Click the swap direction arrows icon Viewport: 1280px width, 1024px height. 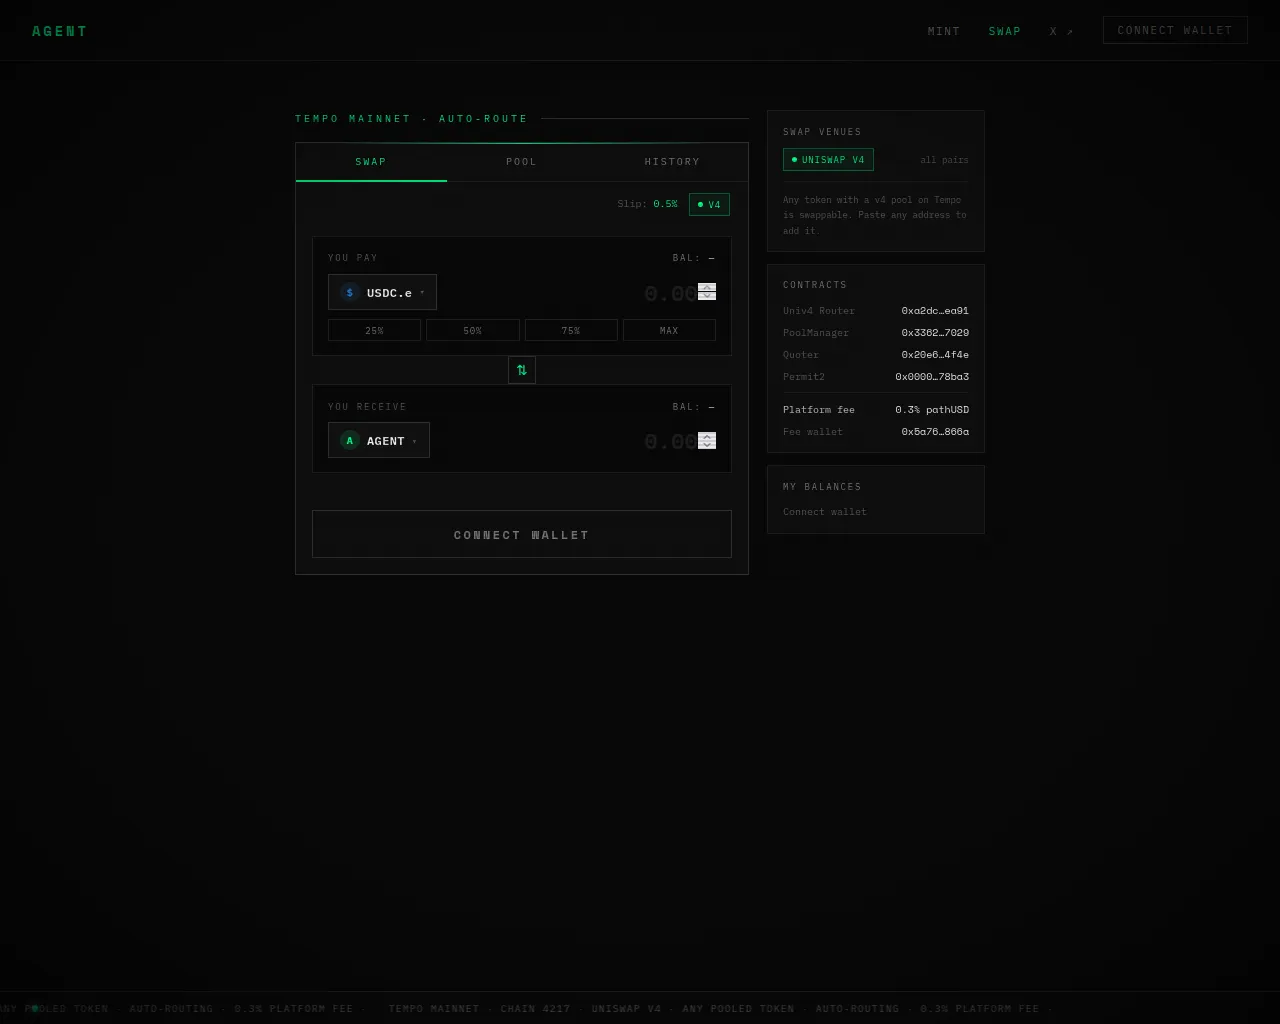click(x=521, y=370)
